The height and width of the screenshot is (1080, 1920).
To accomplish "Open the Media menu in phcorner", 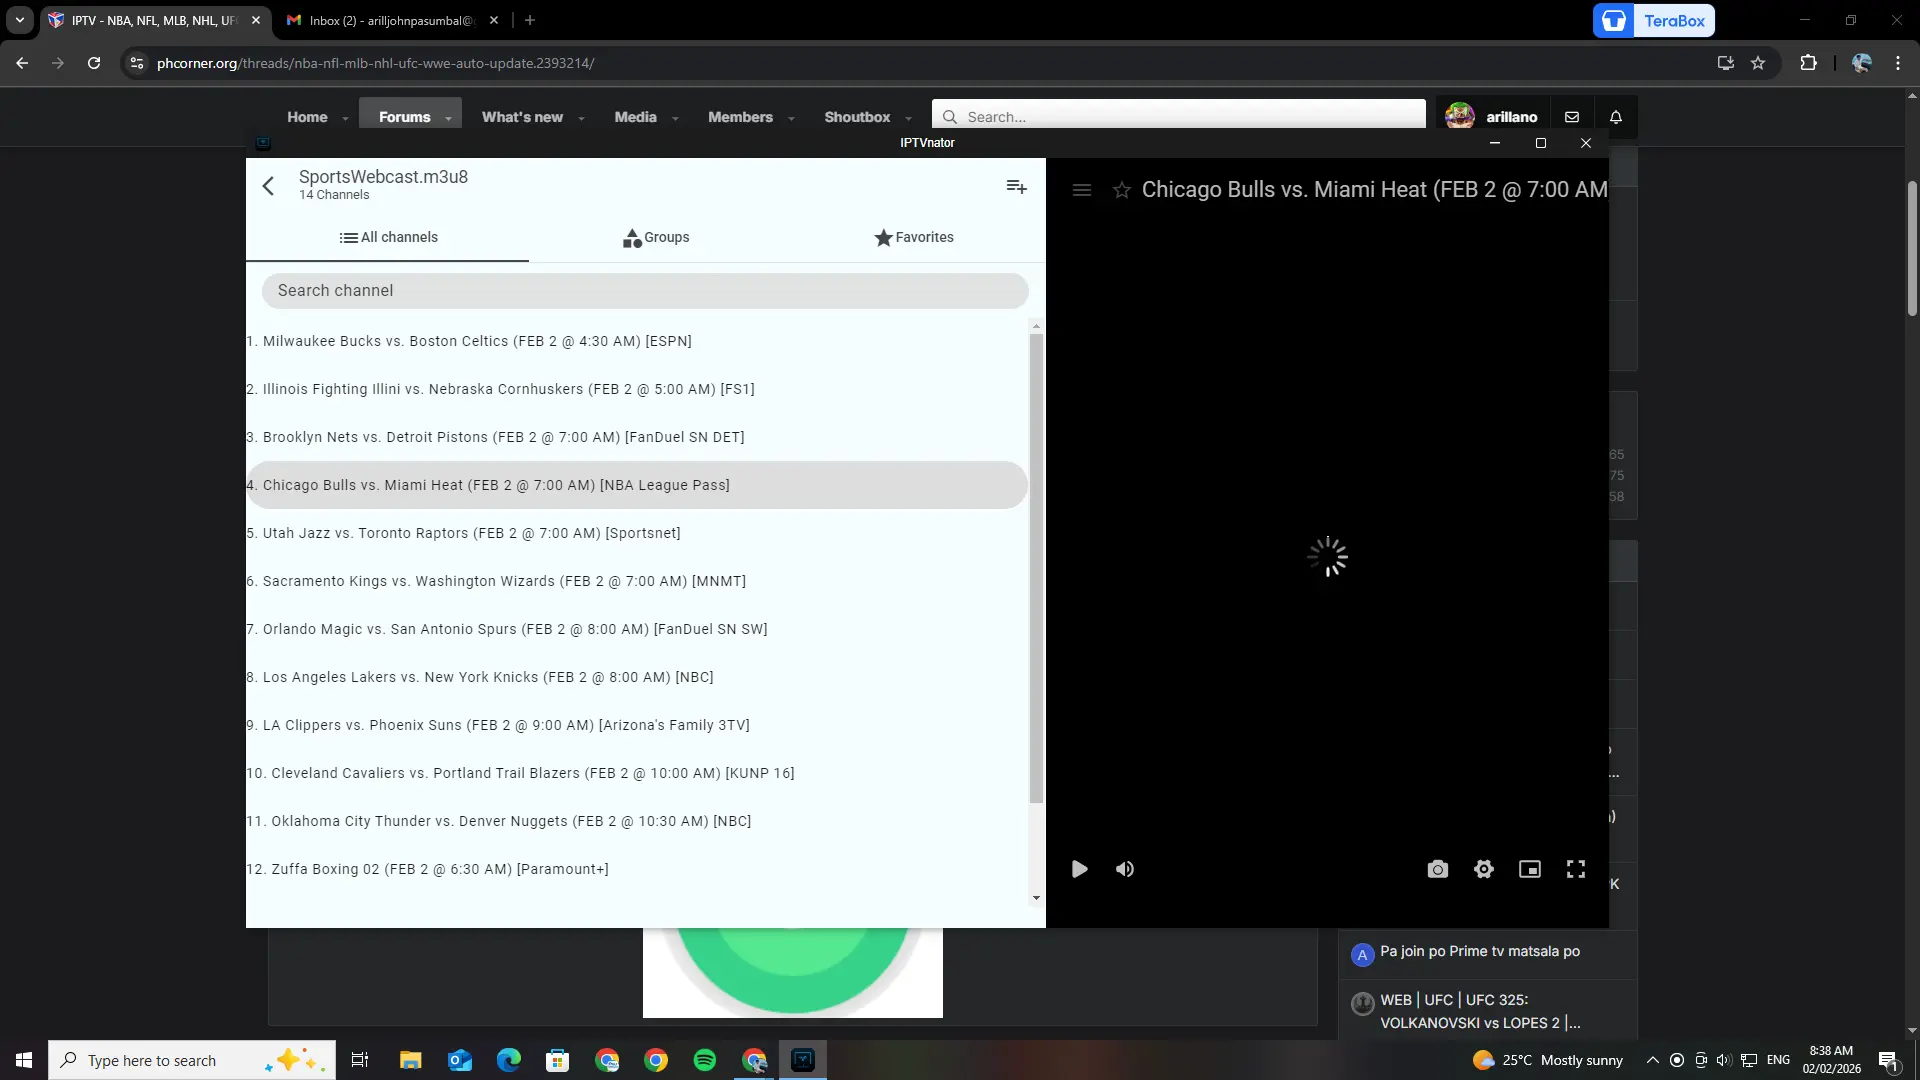I will [635, 117].
